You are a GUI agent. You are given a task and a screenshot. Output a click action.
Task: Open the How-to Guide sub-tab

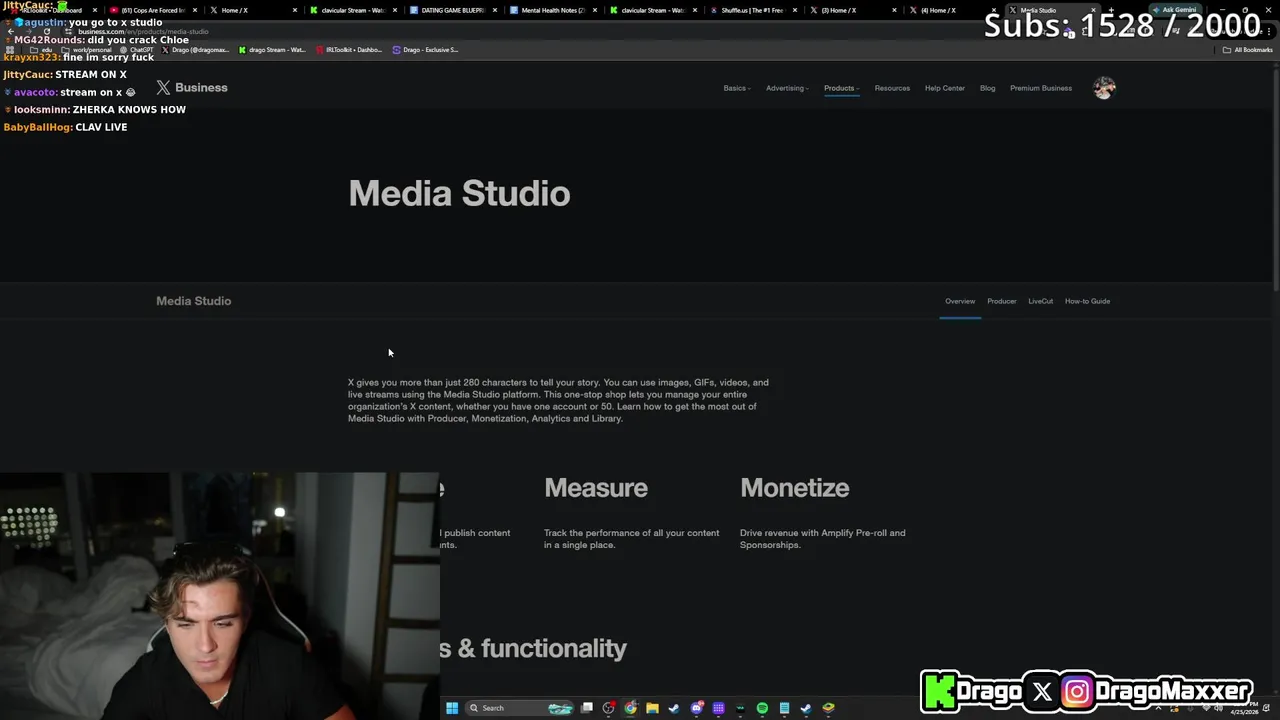point(1087,301)
